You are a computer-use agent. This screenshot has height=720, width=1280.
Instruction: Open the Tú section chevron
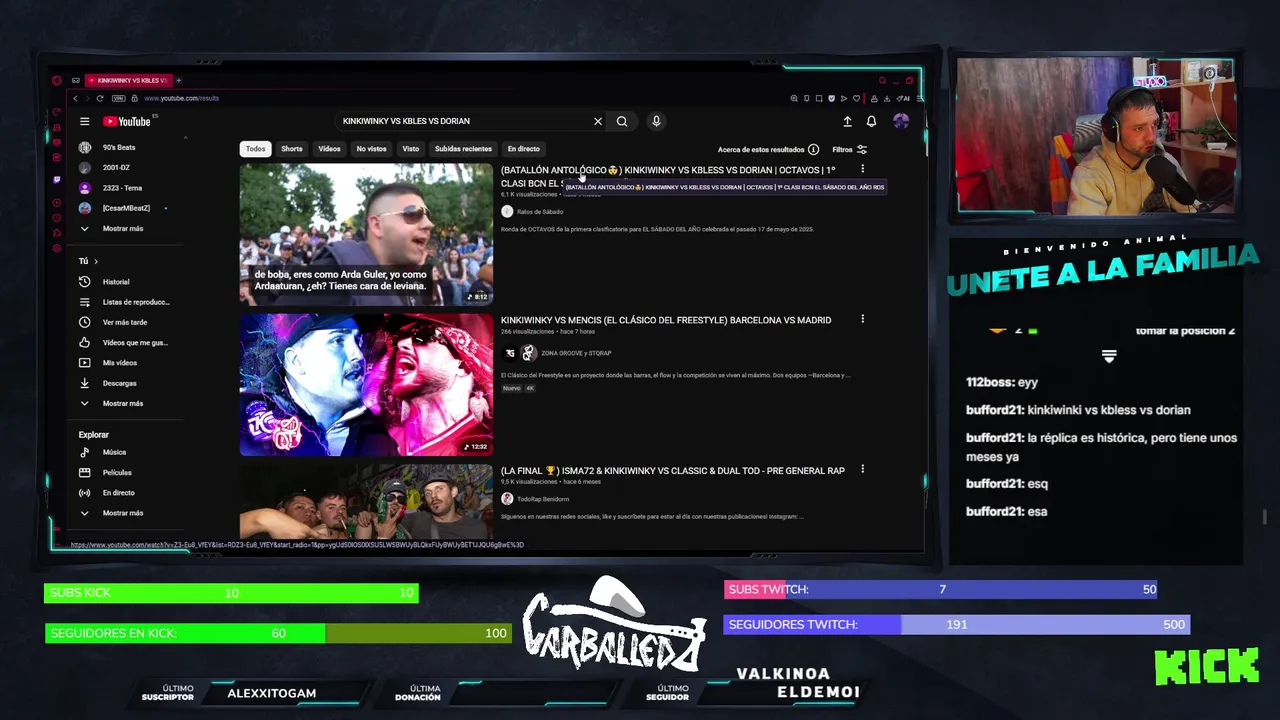tap(96, 262)
